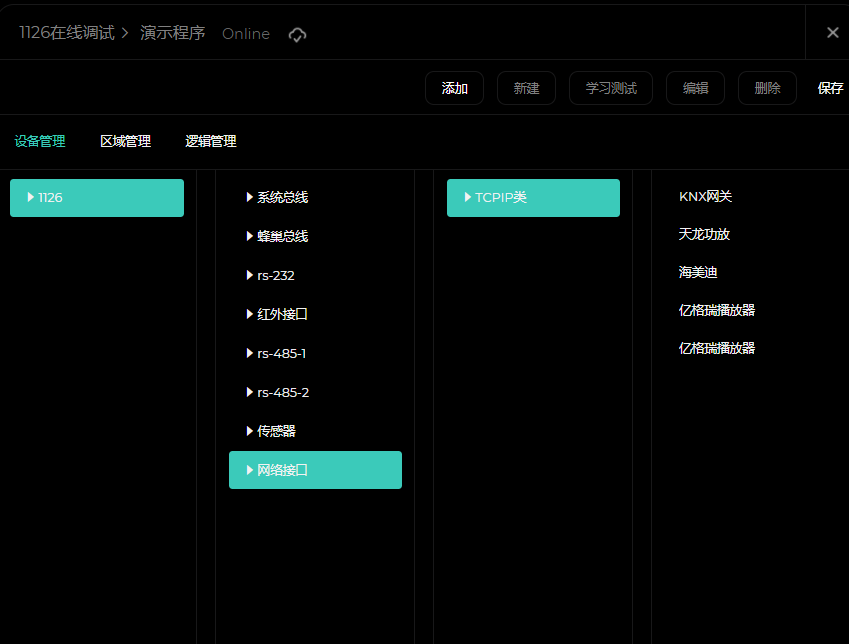Collapse the 网络接口 highlighted item
849x644 pixels.
tap(250, 470)
